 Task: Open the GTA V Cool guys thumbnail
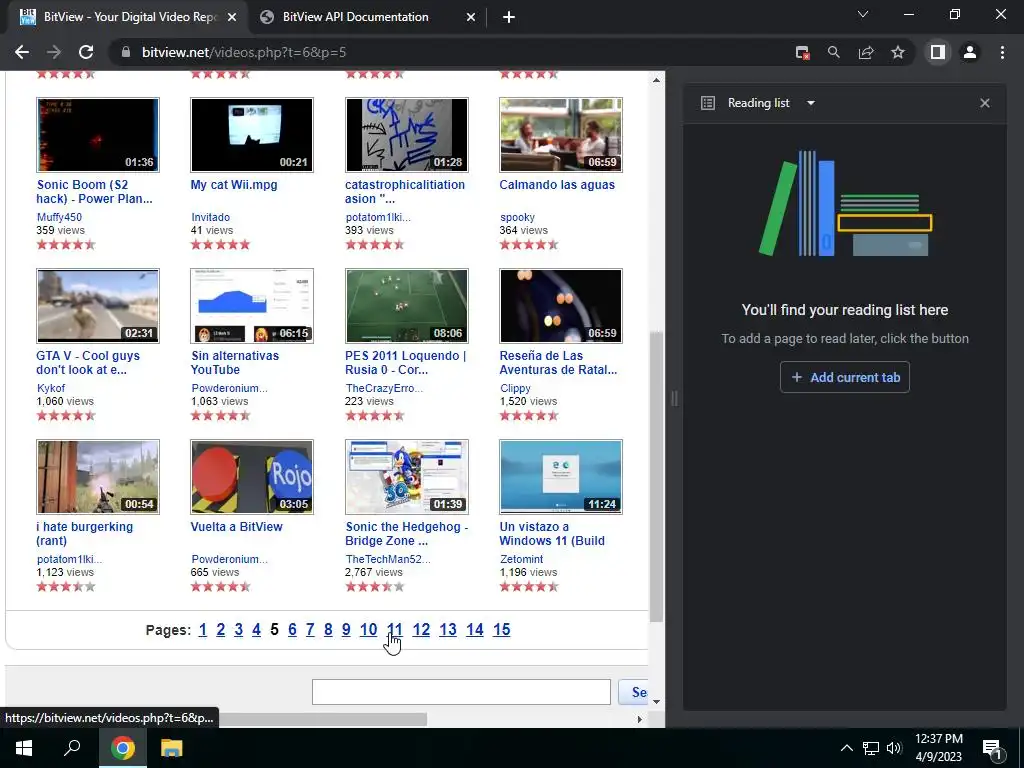pos(98,306)
